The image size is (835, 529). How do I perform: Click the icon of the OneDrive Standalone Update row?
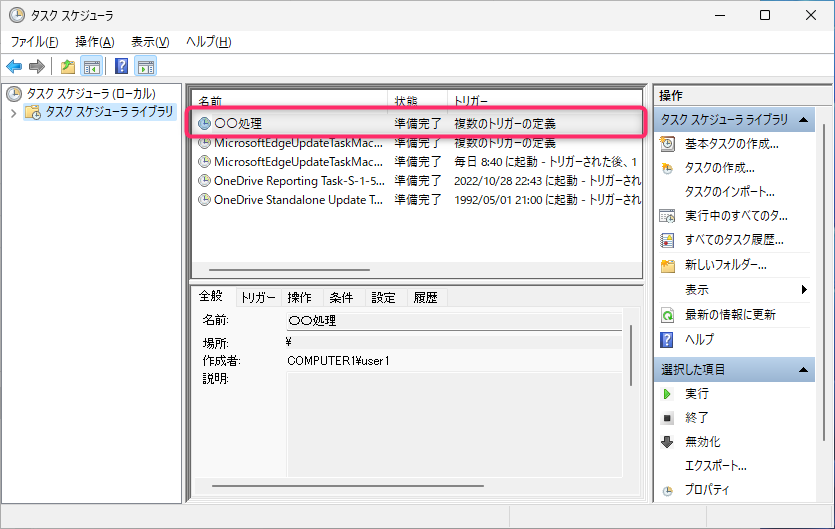[x=204, y=200]
